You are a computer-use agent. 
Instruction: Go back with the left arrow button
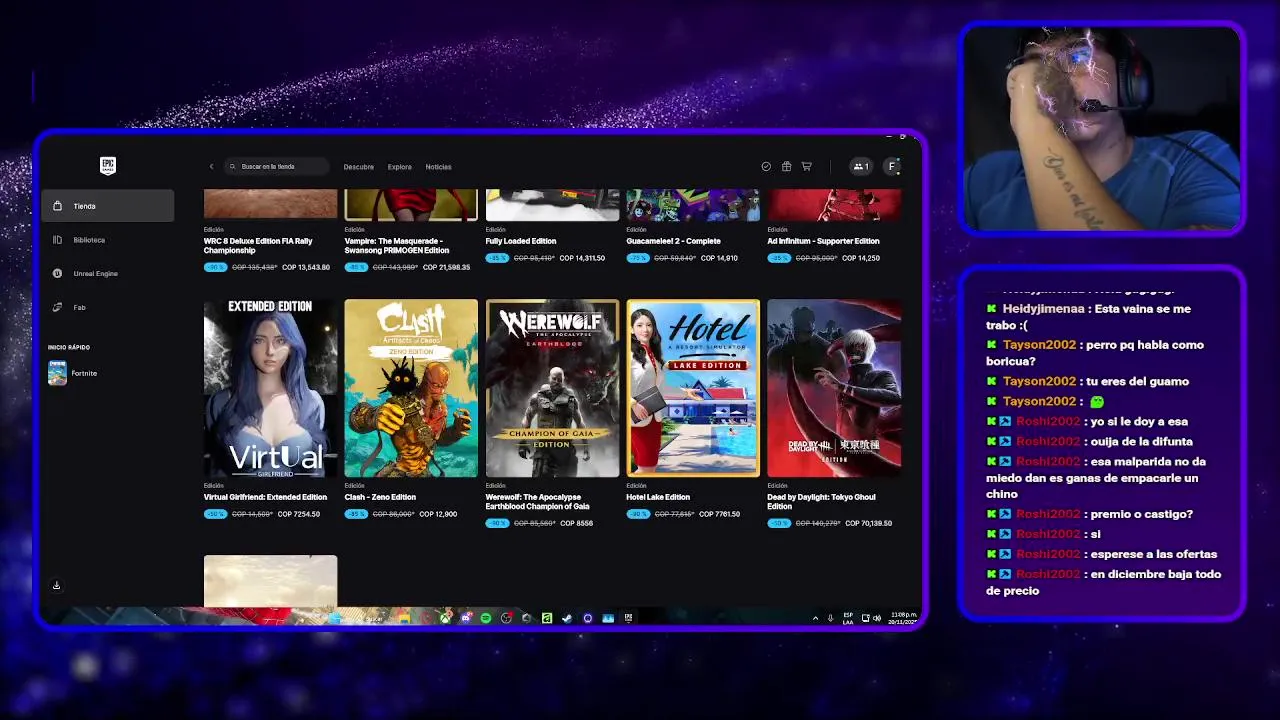tap(211, 166)
